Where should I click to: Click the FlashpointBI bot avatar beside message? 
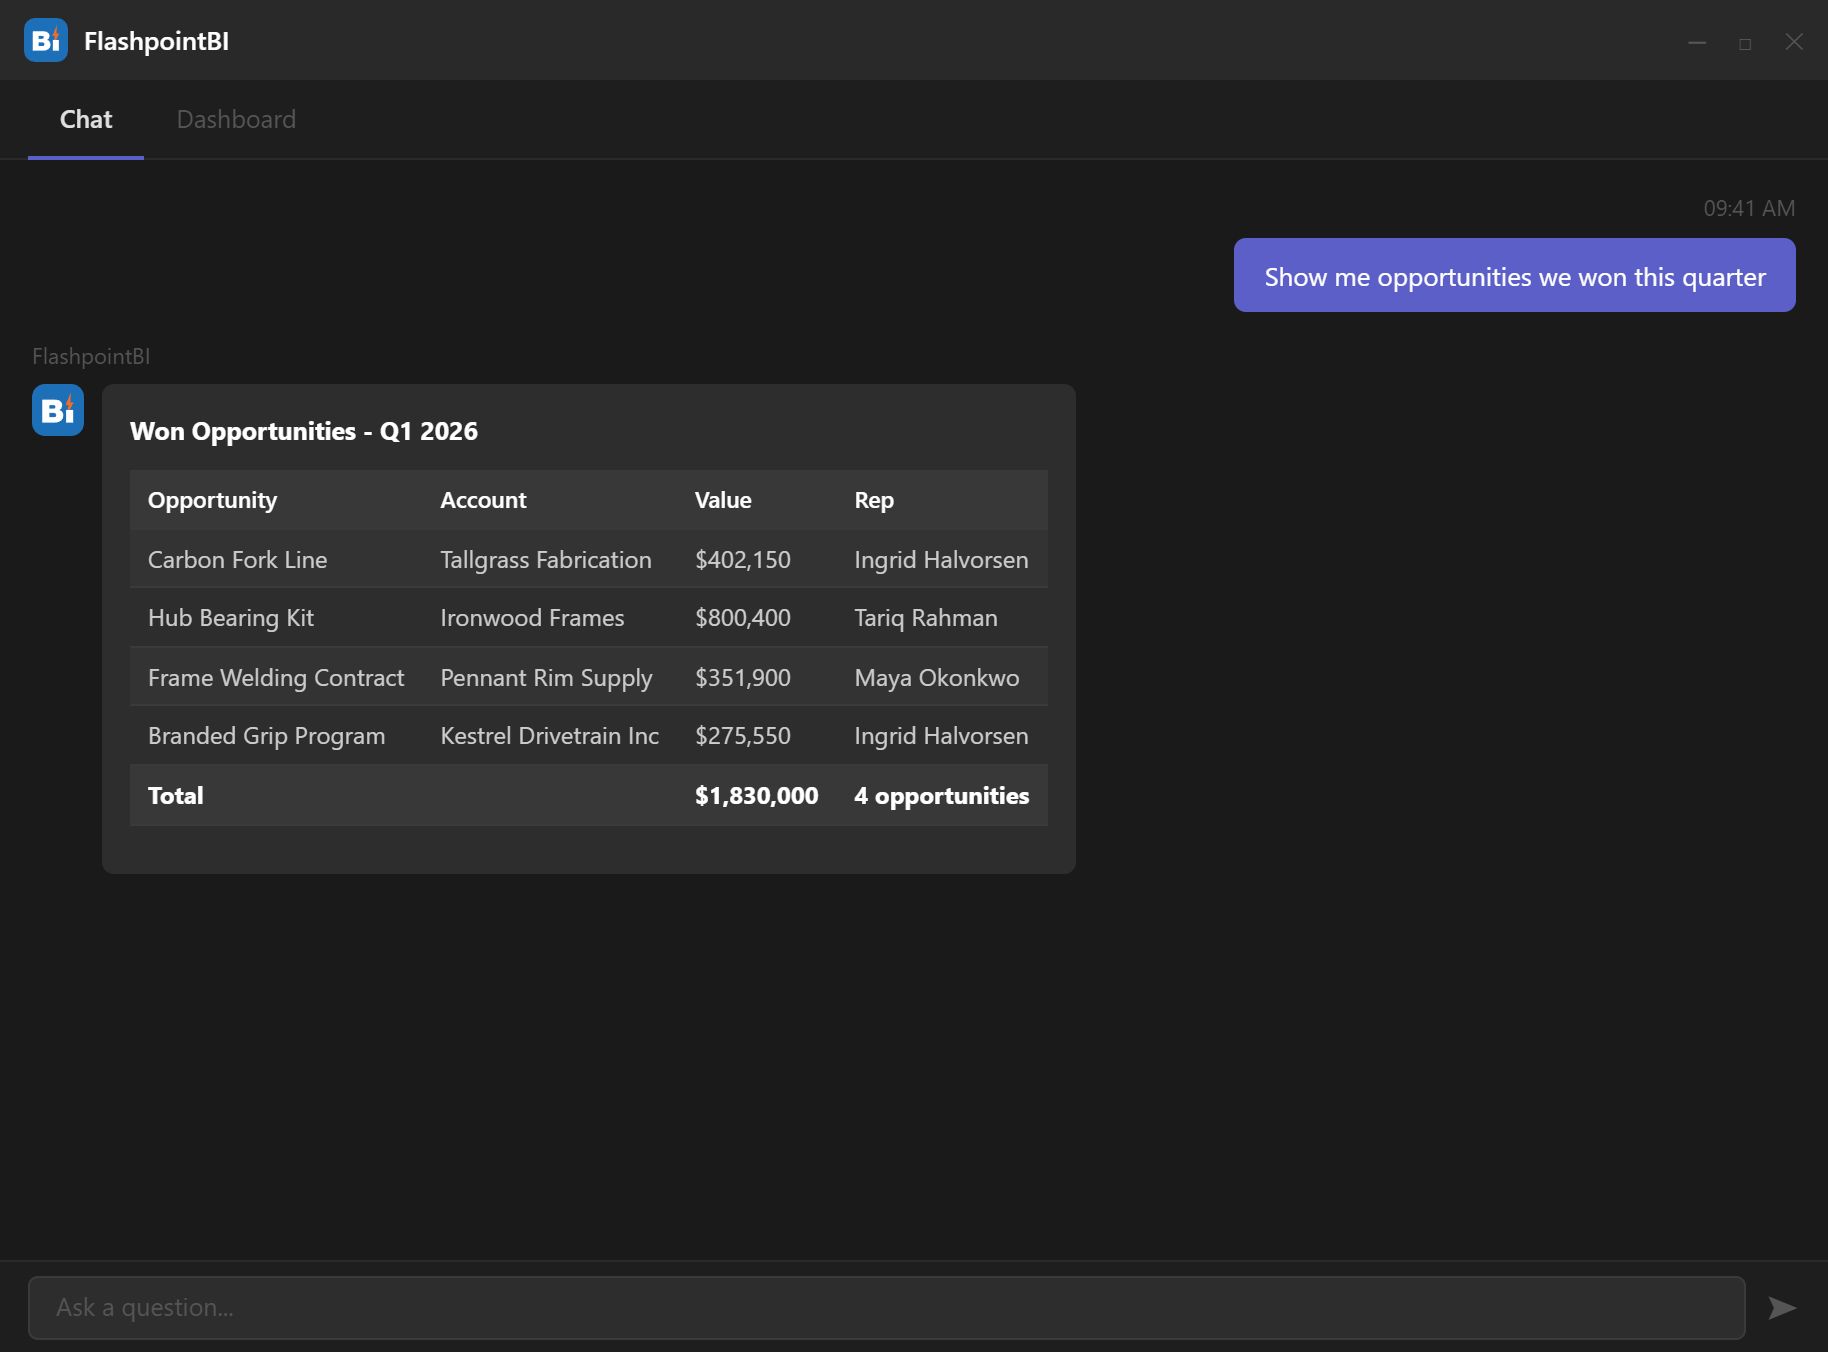(x=58, y=410)
